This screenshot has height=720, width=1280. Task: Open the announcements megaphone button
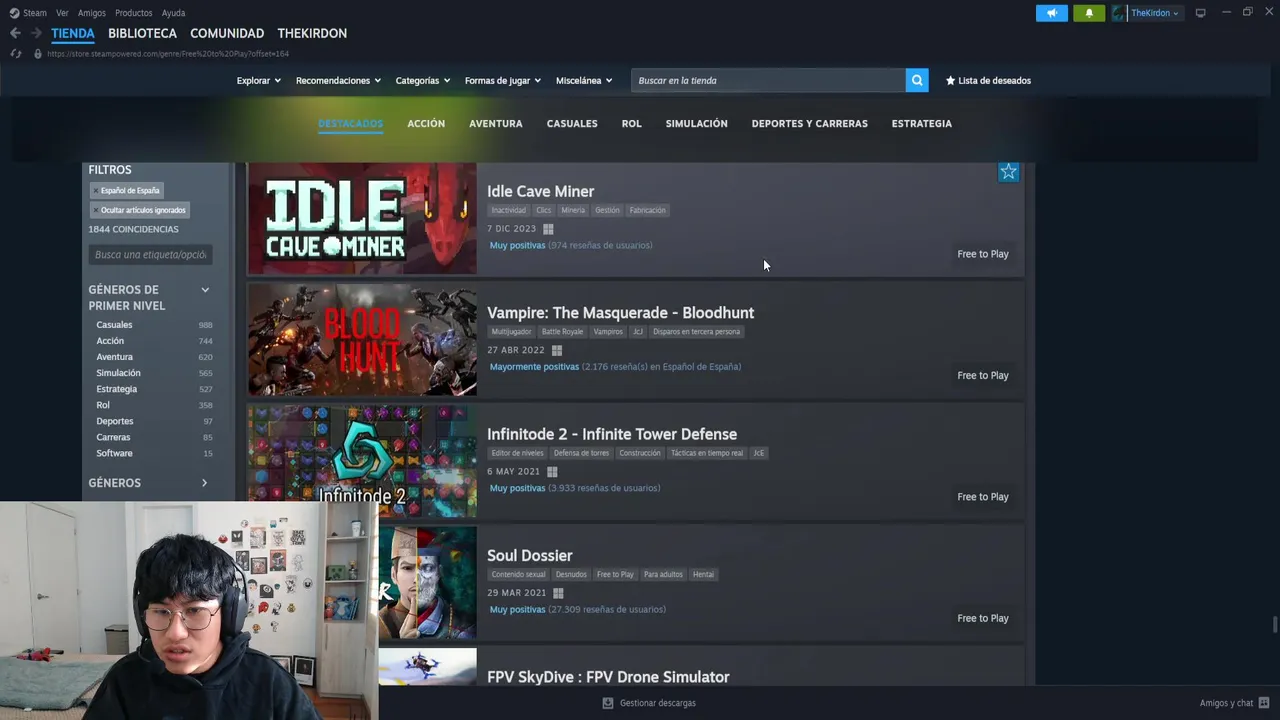point(1052,13)
